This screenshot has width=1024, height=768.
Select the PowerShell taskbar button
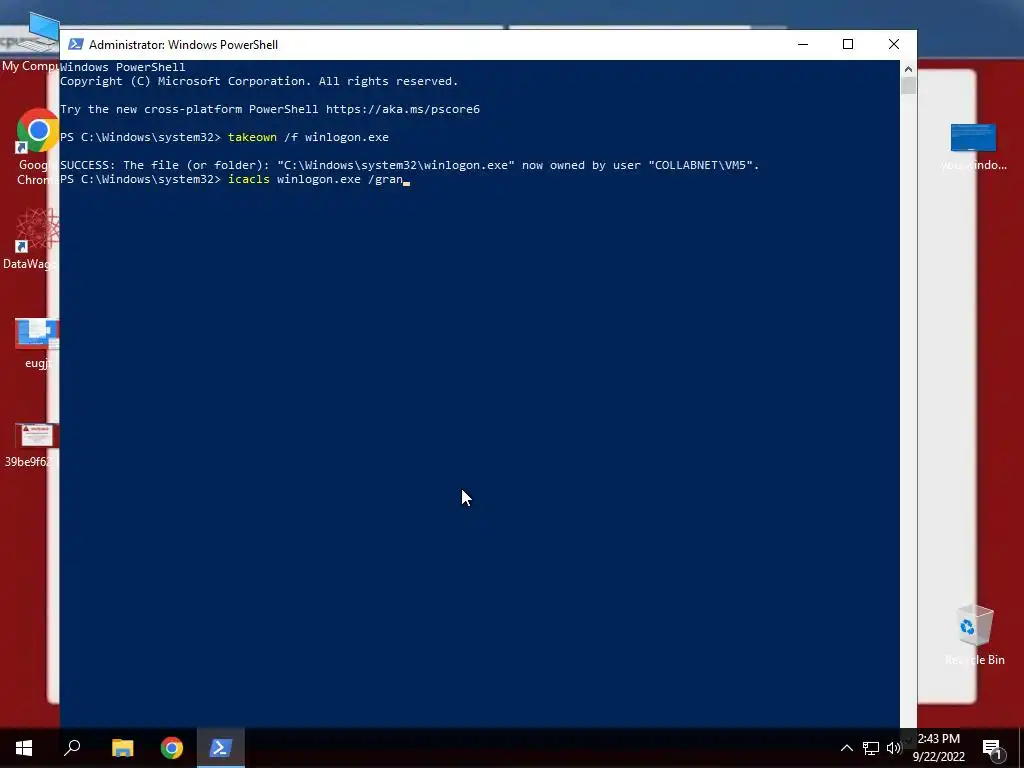click(221, 748)
